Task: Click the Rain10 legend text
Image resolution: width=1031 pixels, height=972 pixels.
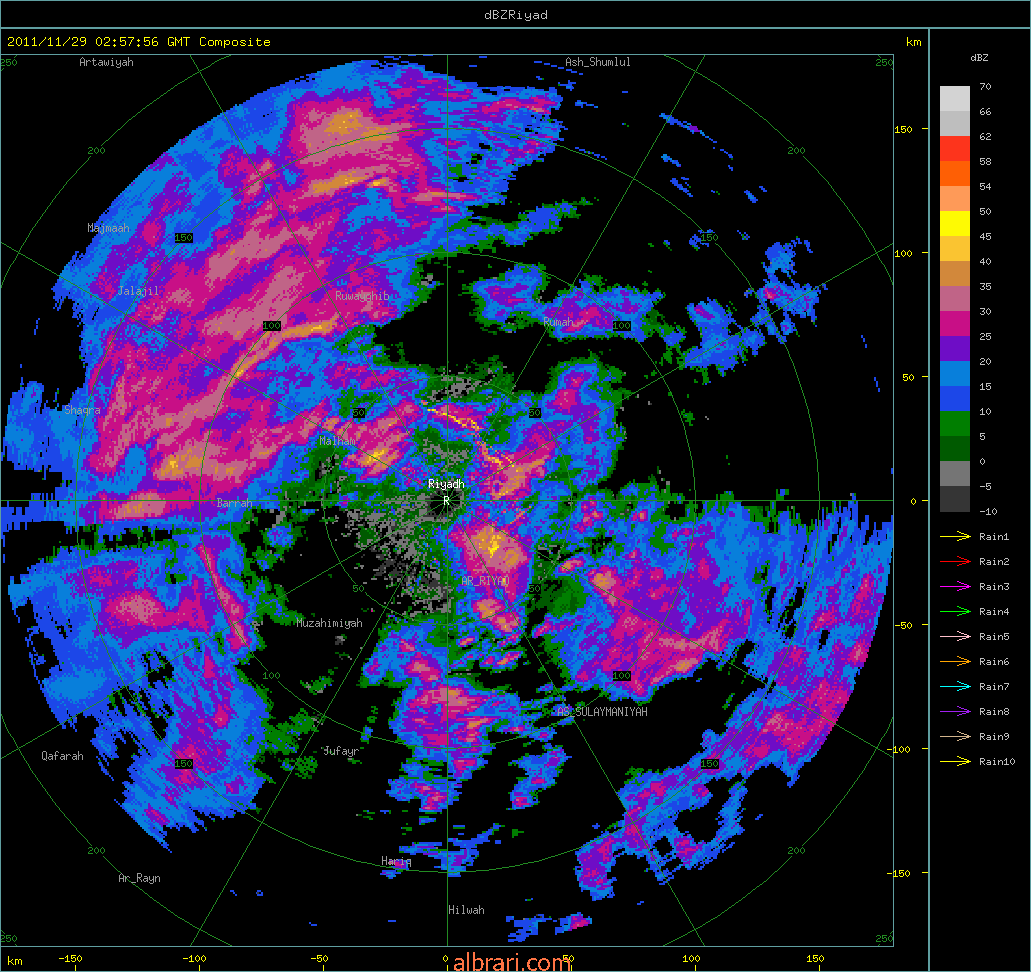Action: (997, 762)
